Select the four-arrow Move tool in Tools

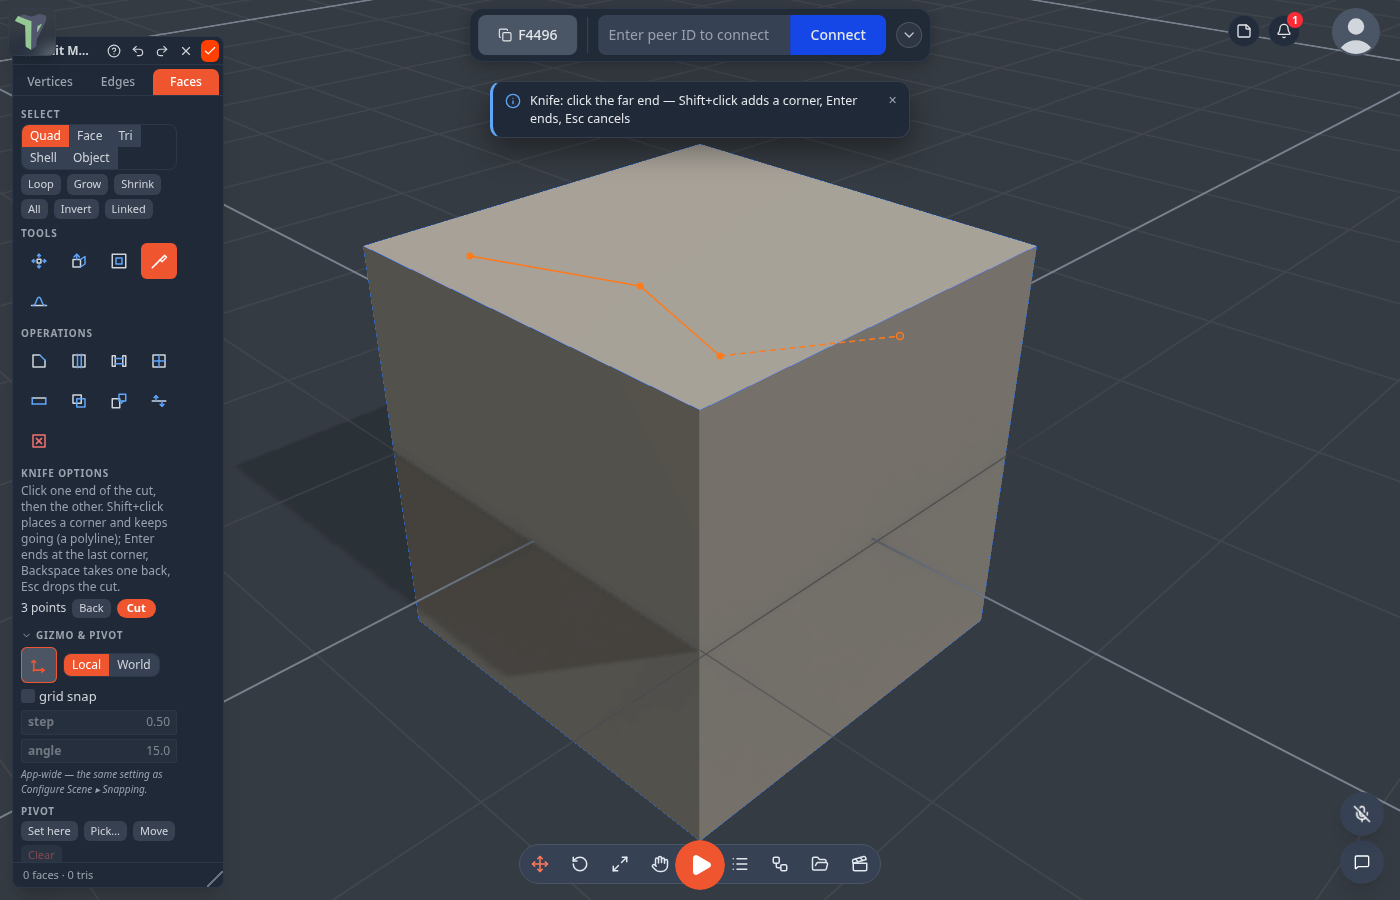(x=39, y=261)
